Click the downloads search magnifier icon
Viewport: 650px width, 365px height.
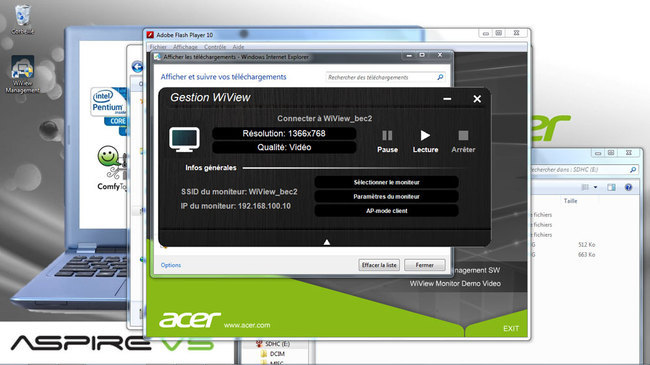[440, 77]
